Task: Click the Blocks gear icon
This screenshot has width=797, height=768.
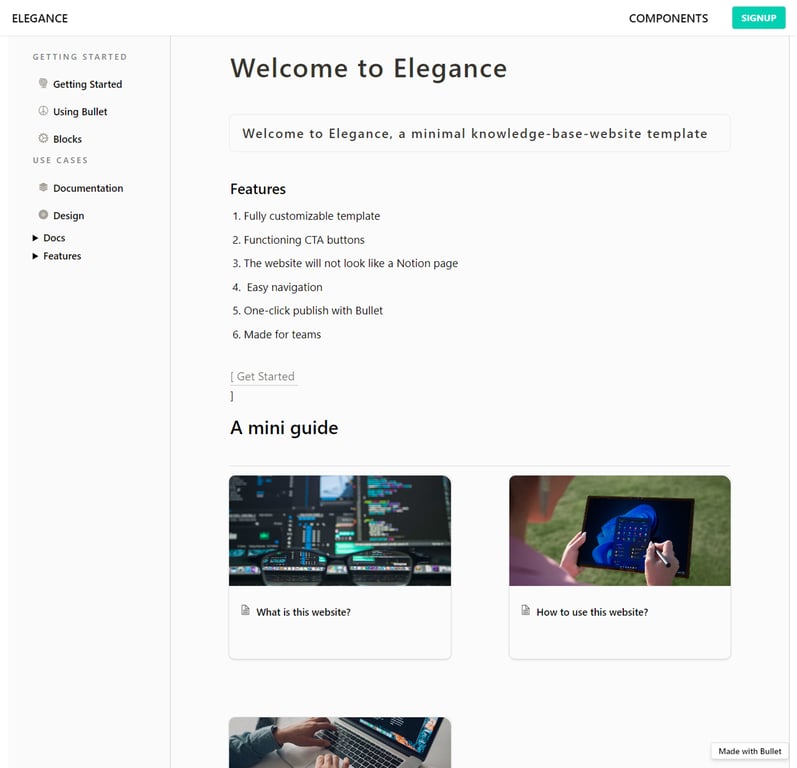Action: tap(43, 138)
